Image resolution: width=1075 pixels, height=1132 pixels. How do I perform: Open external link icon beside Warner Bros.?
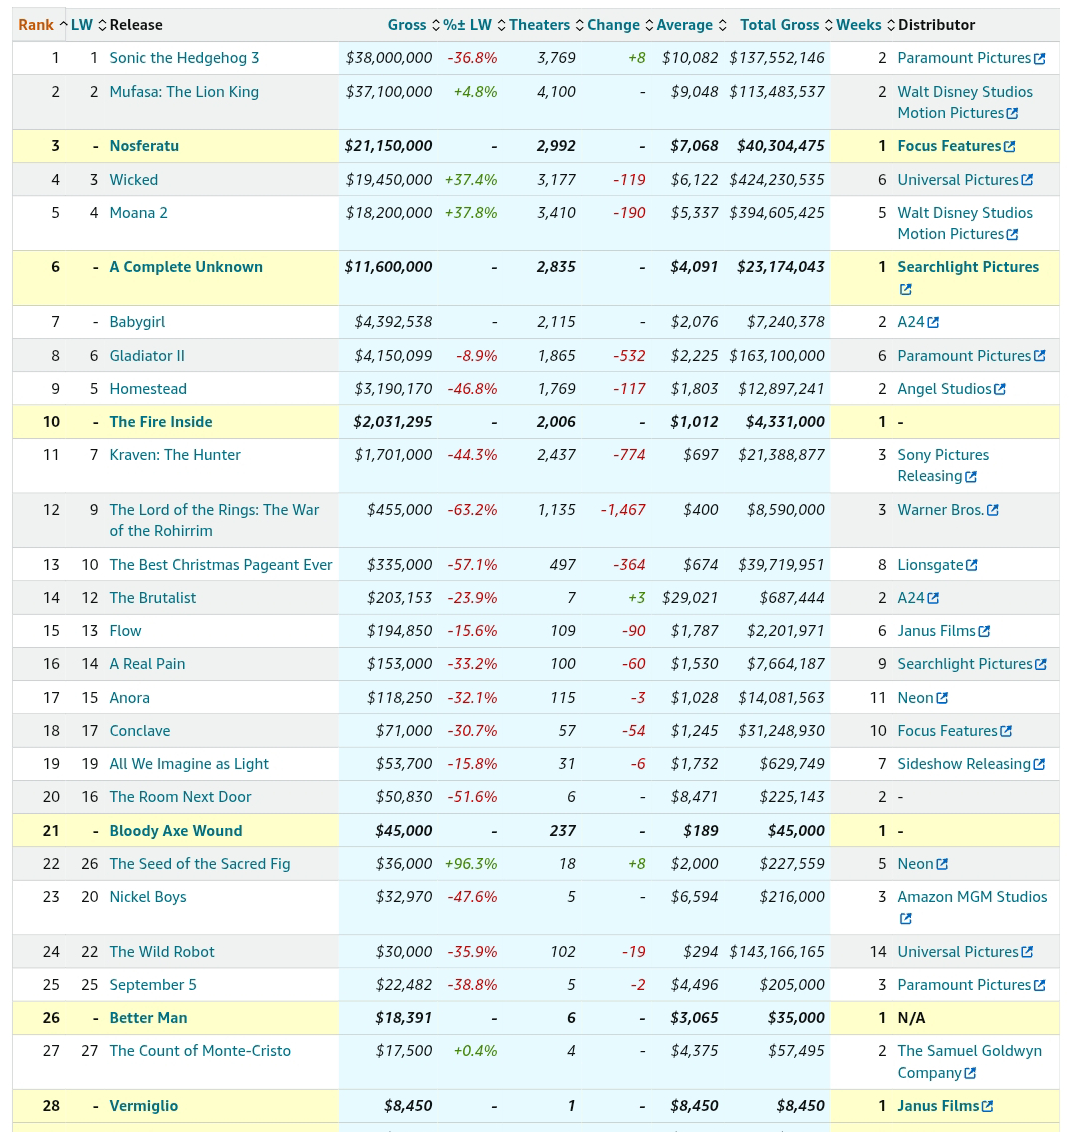pos(993,510)
